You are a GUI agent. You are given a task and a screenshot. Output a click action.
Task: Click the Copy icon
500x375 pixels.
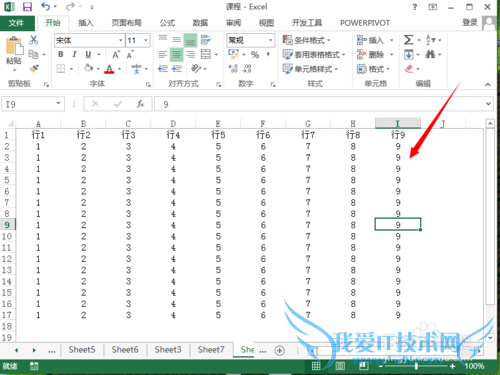[x=33, y=54]
